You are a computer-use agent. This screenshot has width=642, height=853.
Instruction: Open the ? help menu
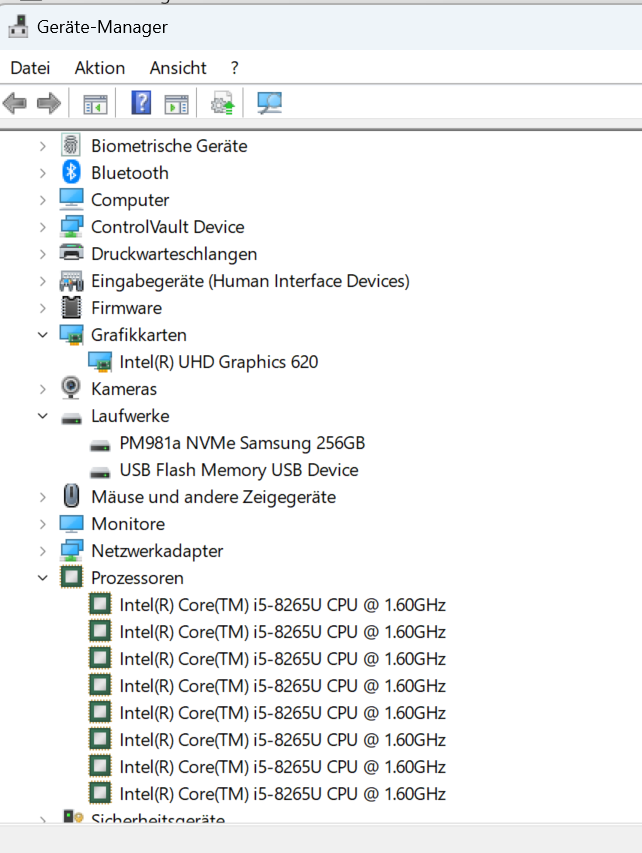[x=234, y=68]
